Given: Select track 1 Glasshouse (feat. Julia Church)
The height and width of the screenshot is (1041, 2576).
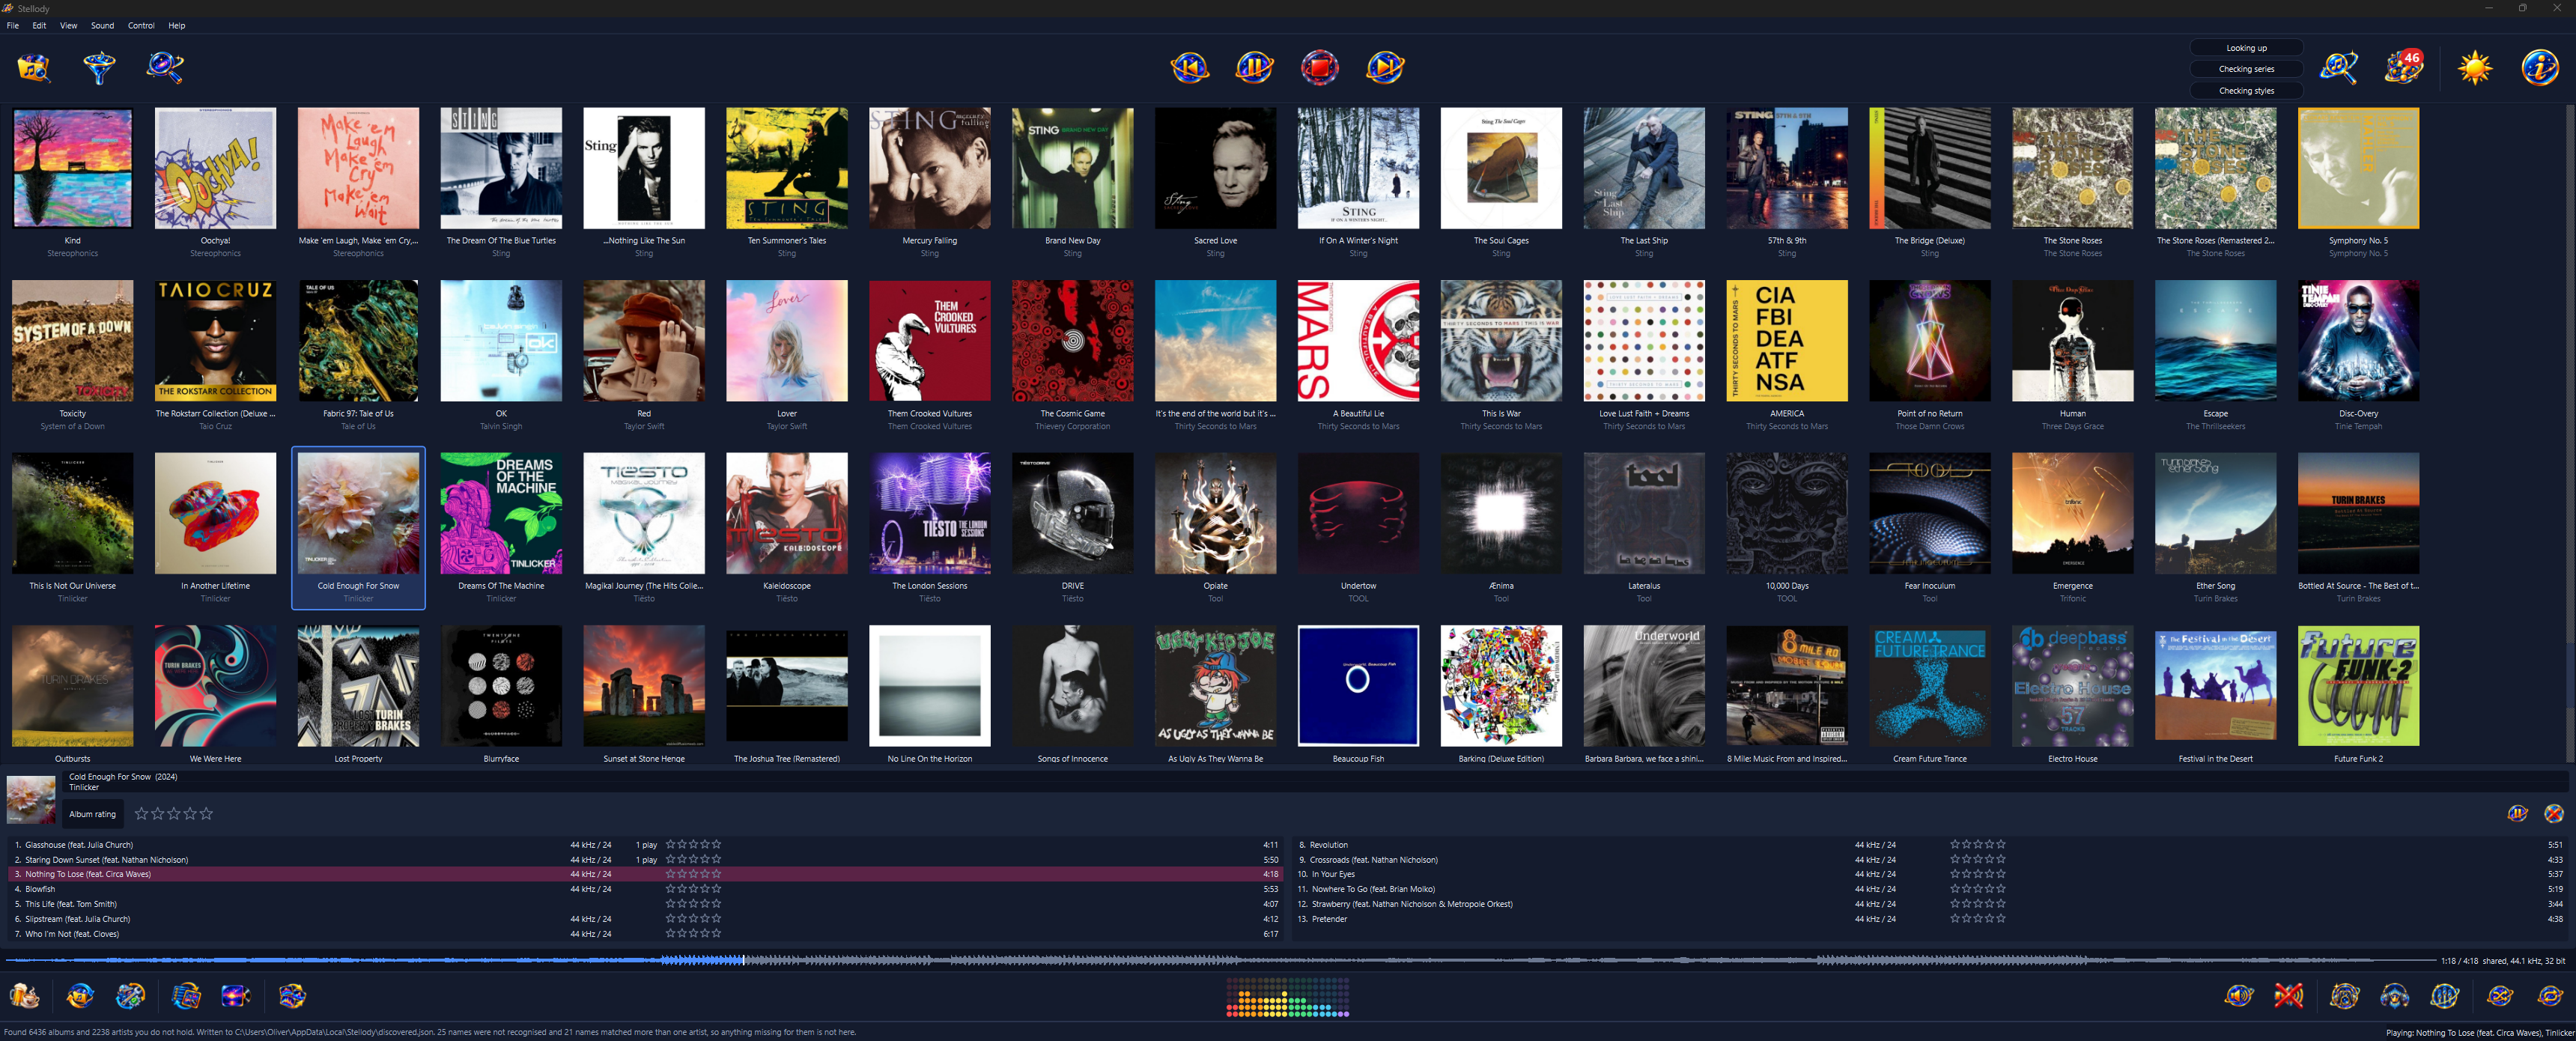Looking at the screenshot, I should [x=644, y=845].
